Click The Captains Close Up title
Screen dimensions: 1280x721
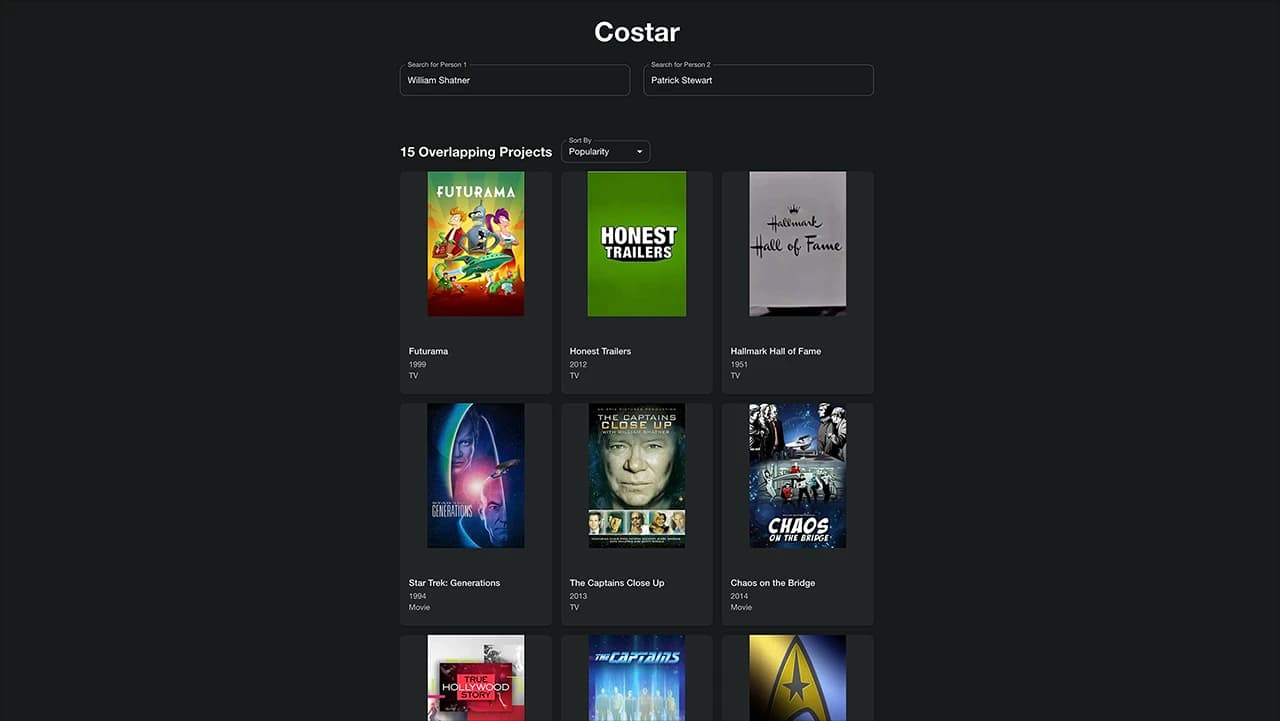pyautogui.click(x=617, y=583)
